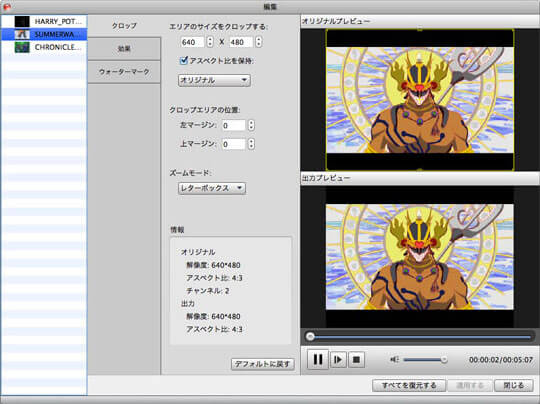This screenshot has width=540, height=404.
Task: Click the デフォルトに戻す button
Action: pyautogui.click(x=262, y=364)
